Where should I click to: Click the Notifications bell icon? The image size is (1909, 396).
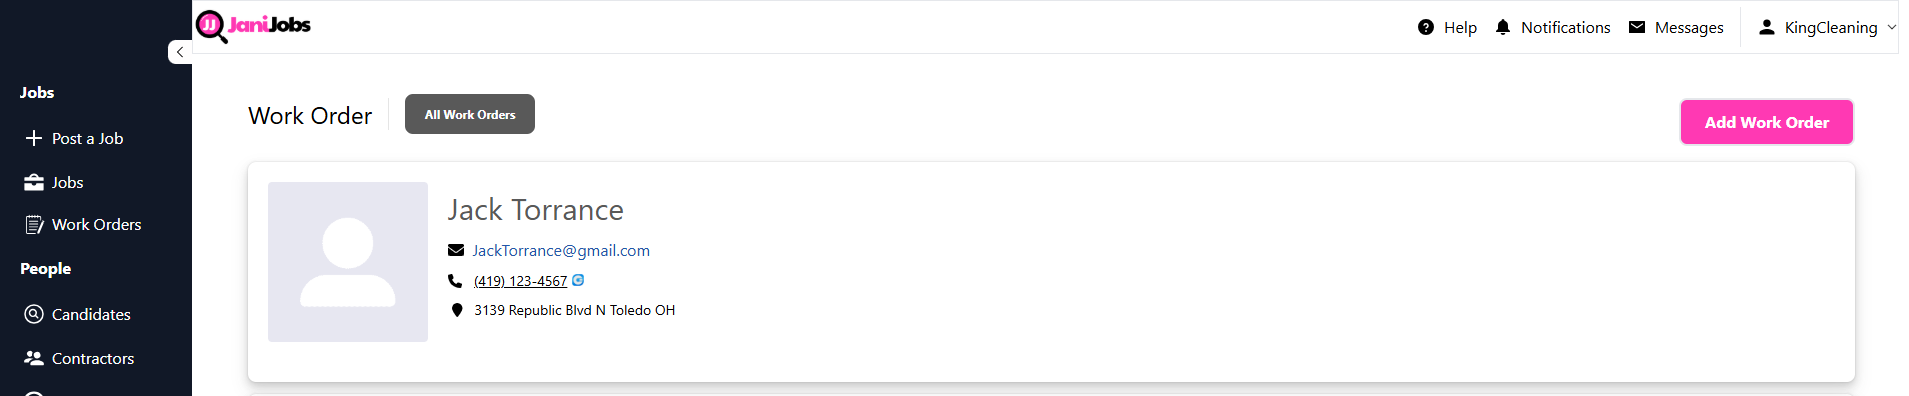pyautogui.click(x=1503, y=27)
